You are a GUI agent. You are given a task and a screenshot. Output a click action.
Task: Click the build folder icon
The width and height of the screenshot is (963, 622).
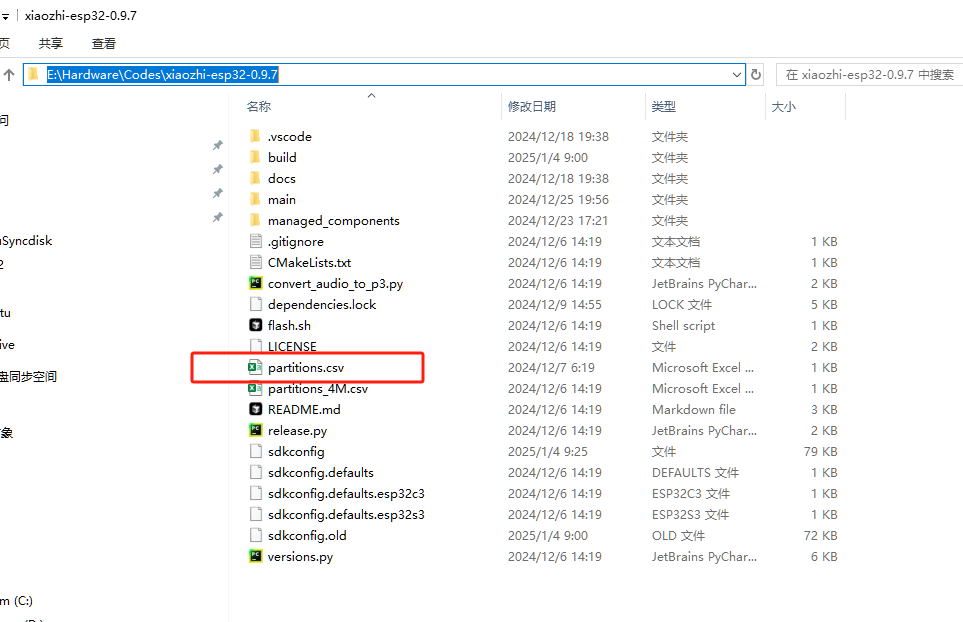coord(255,157)
